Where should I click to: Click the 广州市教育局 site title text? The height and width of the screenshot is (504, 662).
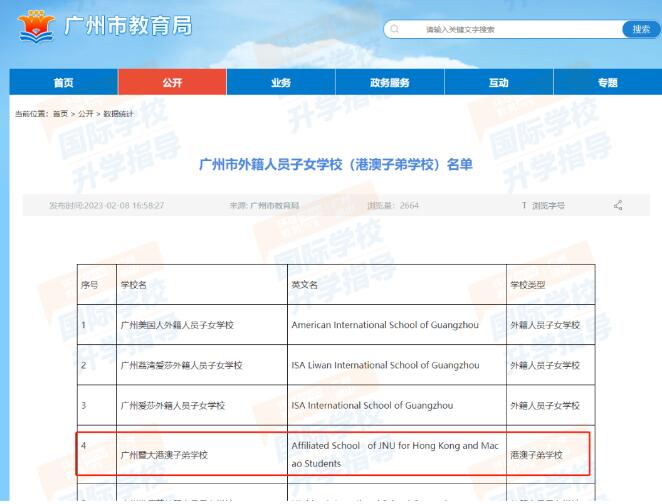[x=128, y=26]
